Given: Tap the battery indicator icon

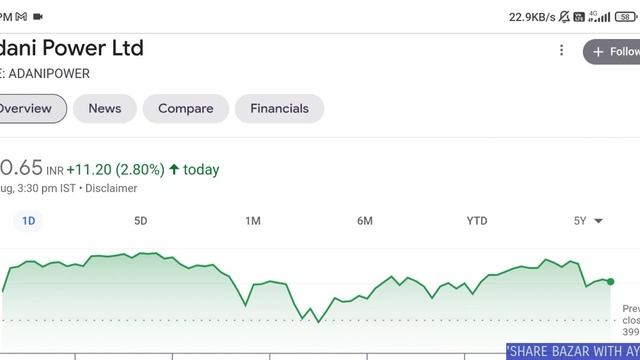Looking at the screenshot, I should coord(626,17).
